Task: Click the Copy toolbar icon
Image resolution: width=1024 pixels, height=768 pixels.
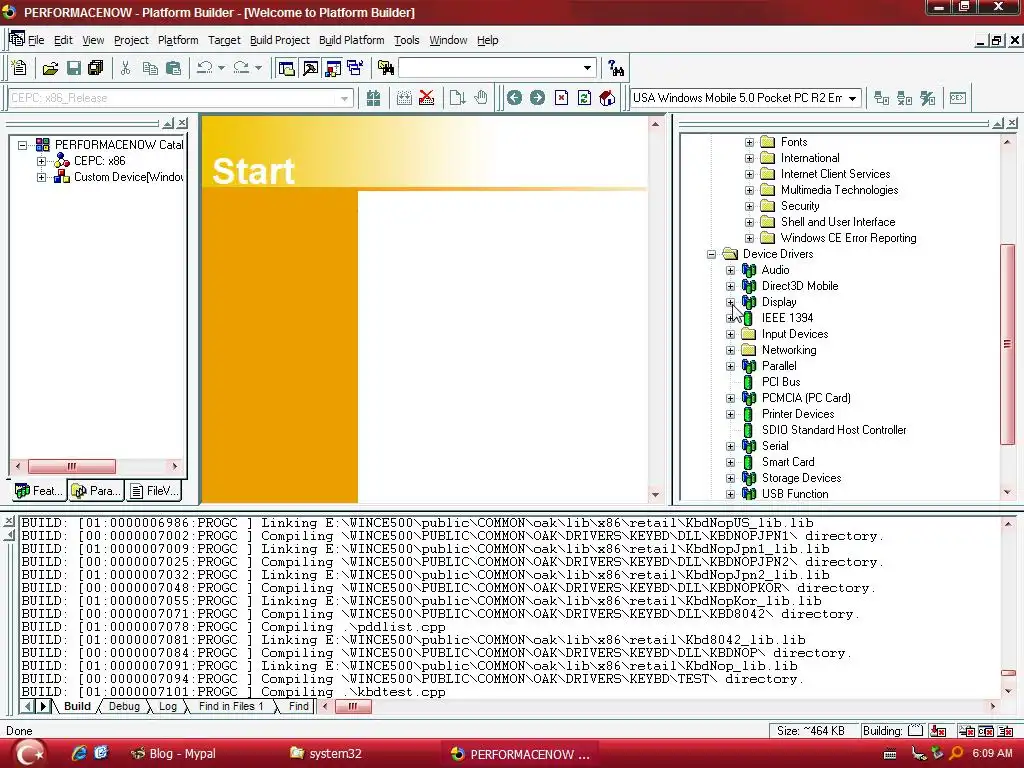Action: tap(150, 68)
